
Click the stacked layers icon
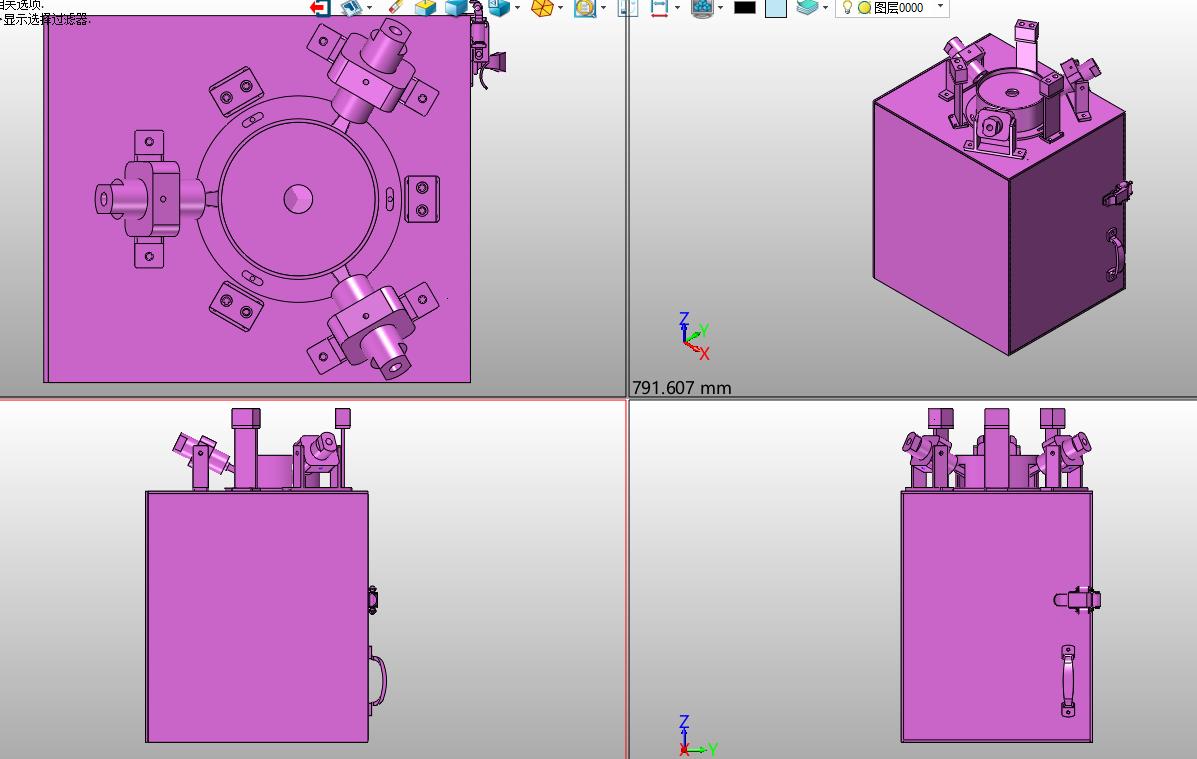click(807, 7)
